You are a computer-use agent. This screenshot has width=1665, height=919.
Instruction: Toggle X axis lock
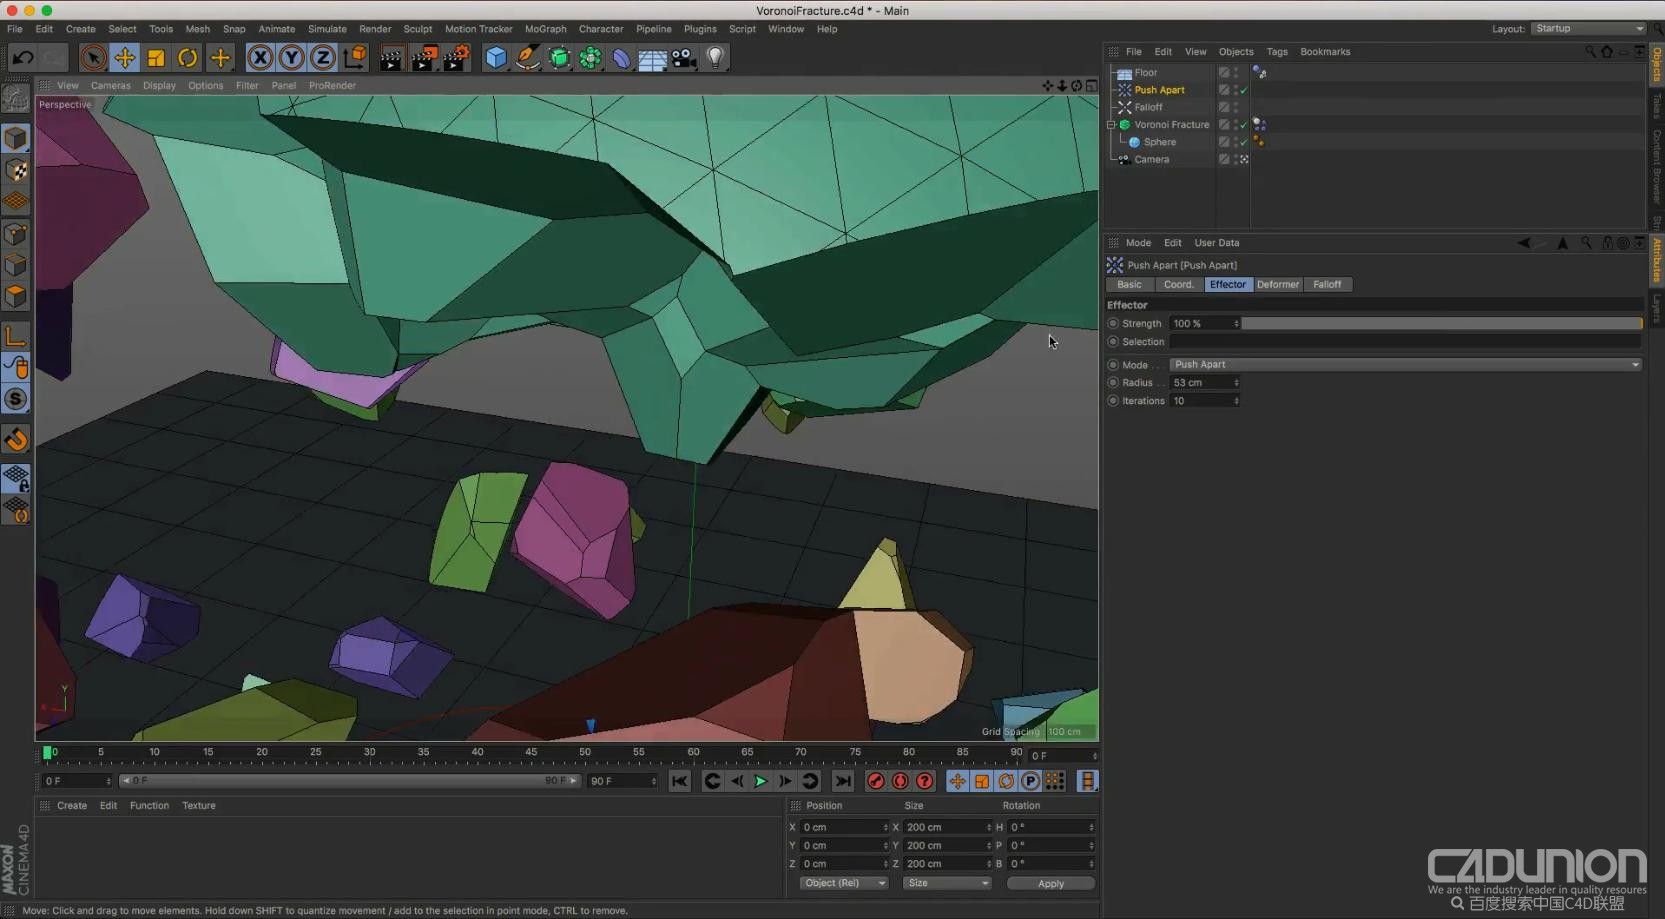point(260,58)
